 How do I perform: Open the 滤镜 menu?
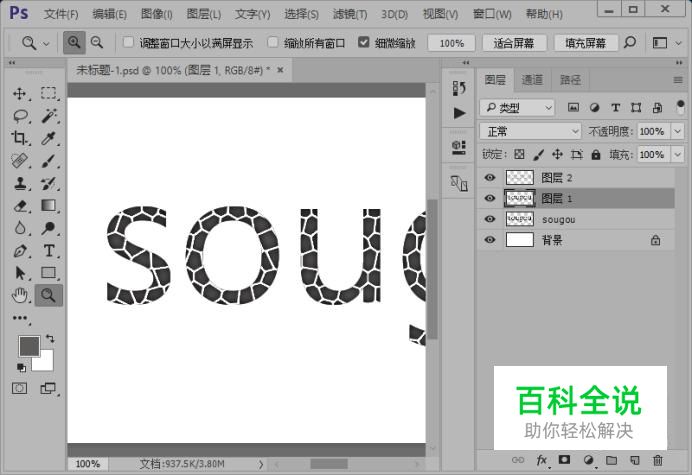point(350,14)
